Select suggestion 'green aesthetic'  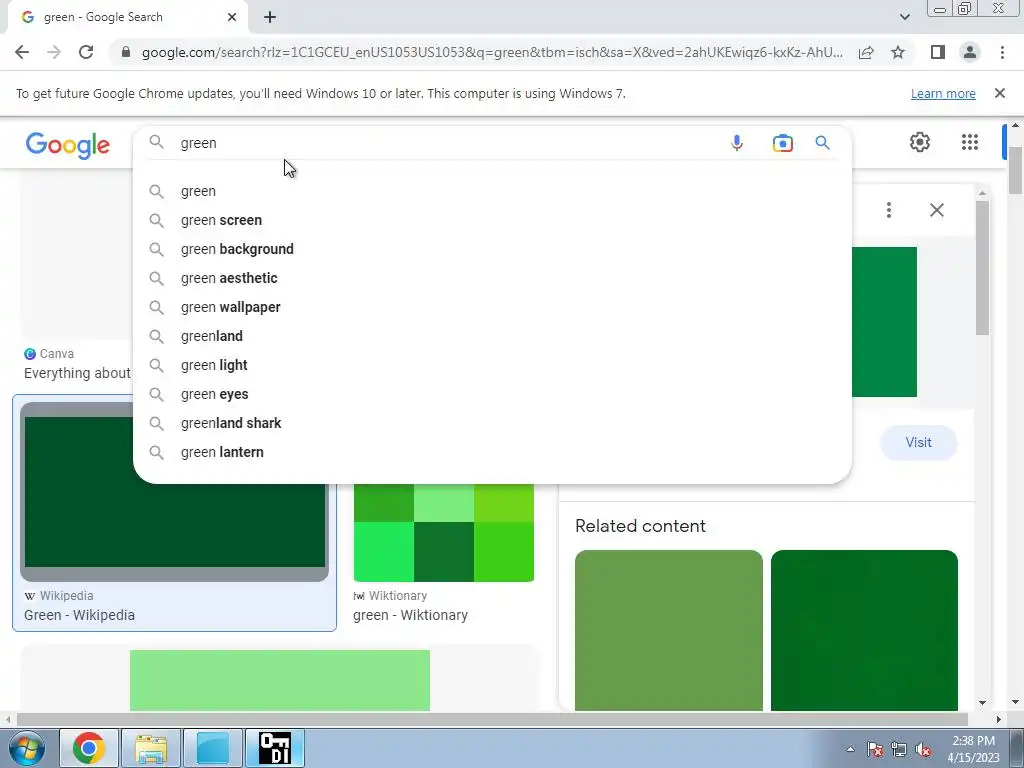[x=492, y=278]
